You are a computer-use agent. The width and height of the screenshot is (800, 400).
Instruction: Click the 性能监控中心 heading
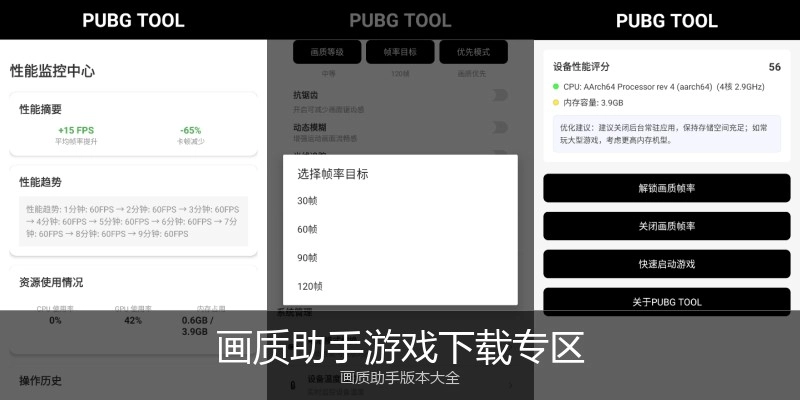point(53,71)
